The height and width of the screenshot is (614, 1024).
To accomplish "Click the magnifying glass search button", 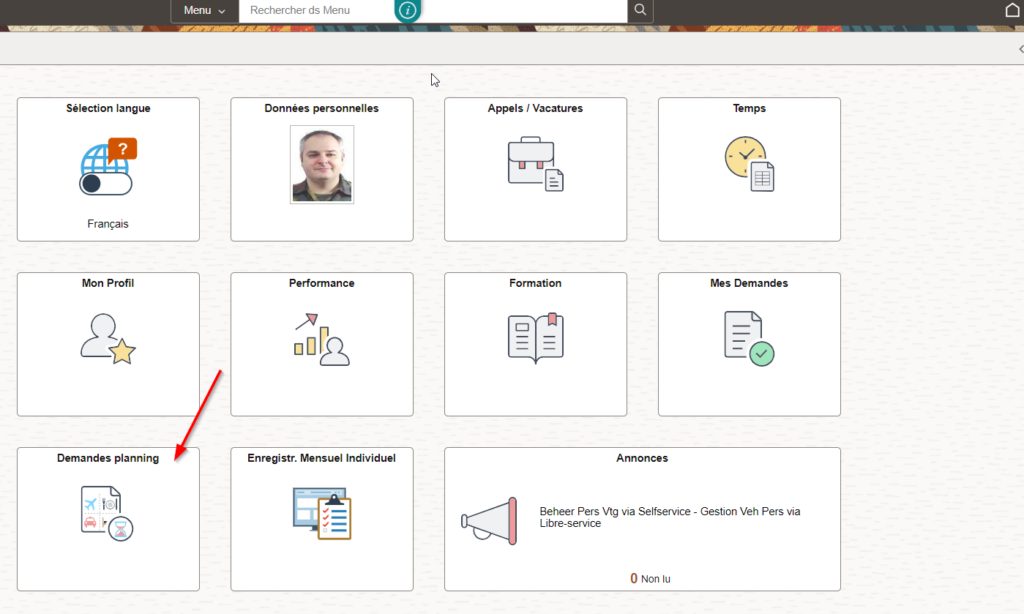I will click(x=641, y=10).
